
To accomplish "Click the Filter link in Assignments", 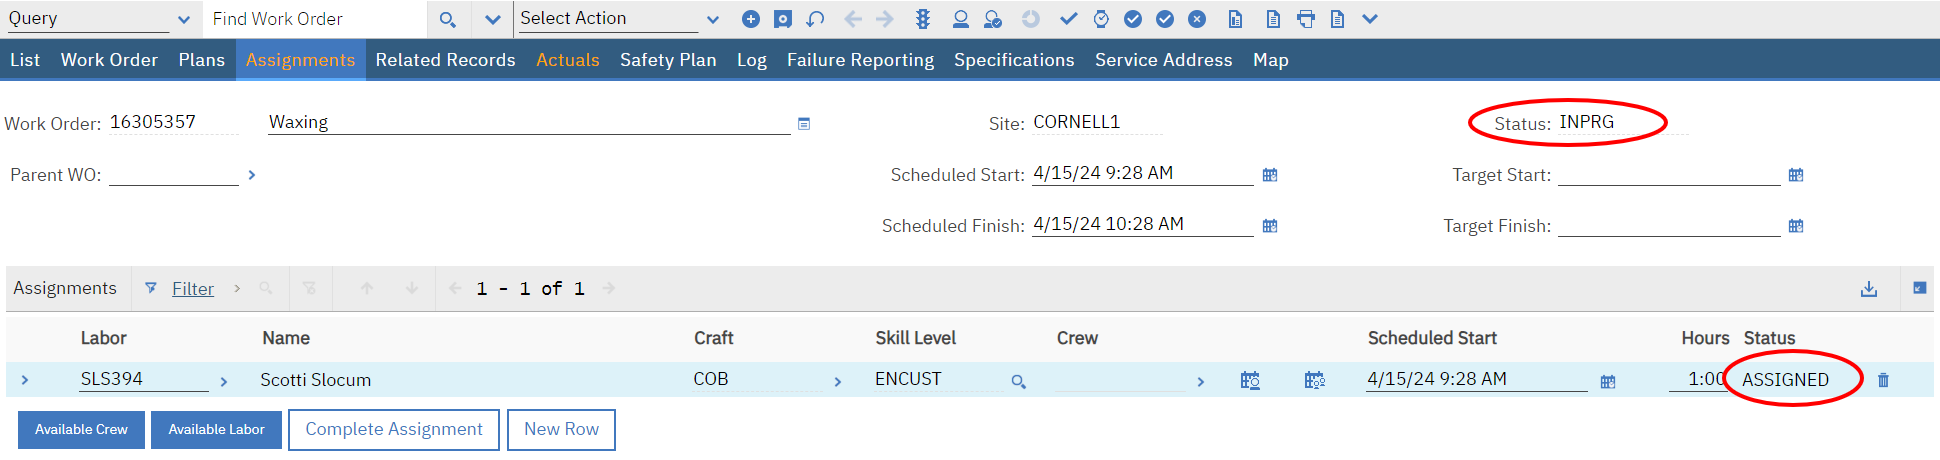I will point(193,289).
